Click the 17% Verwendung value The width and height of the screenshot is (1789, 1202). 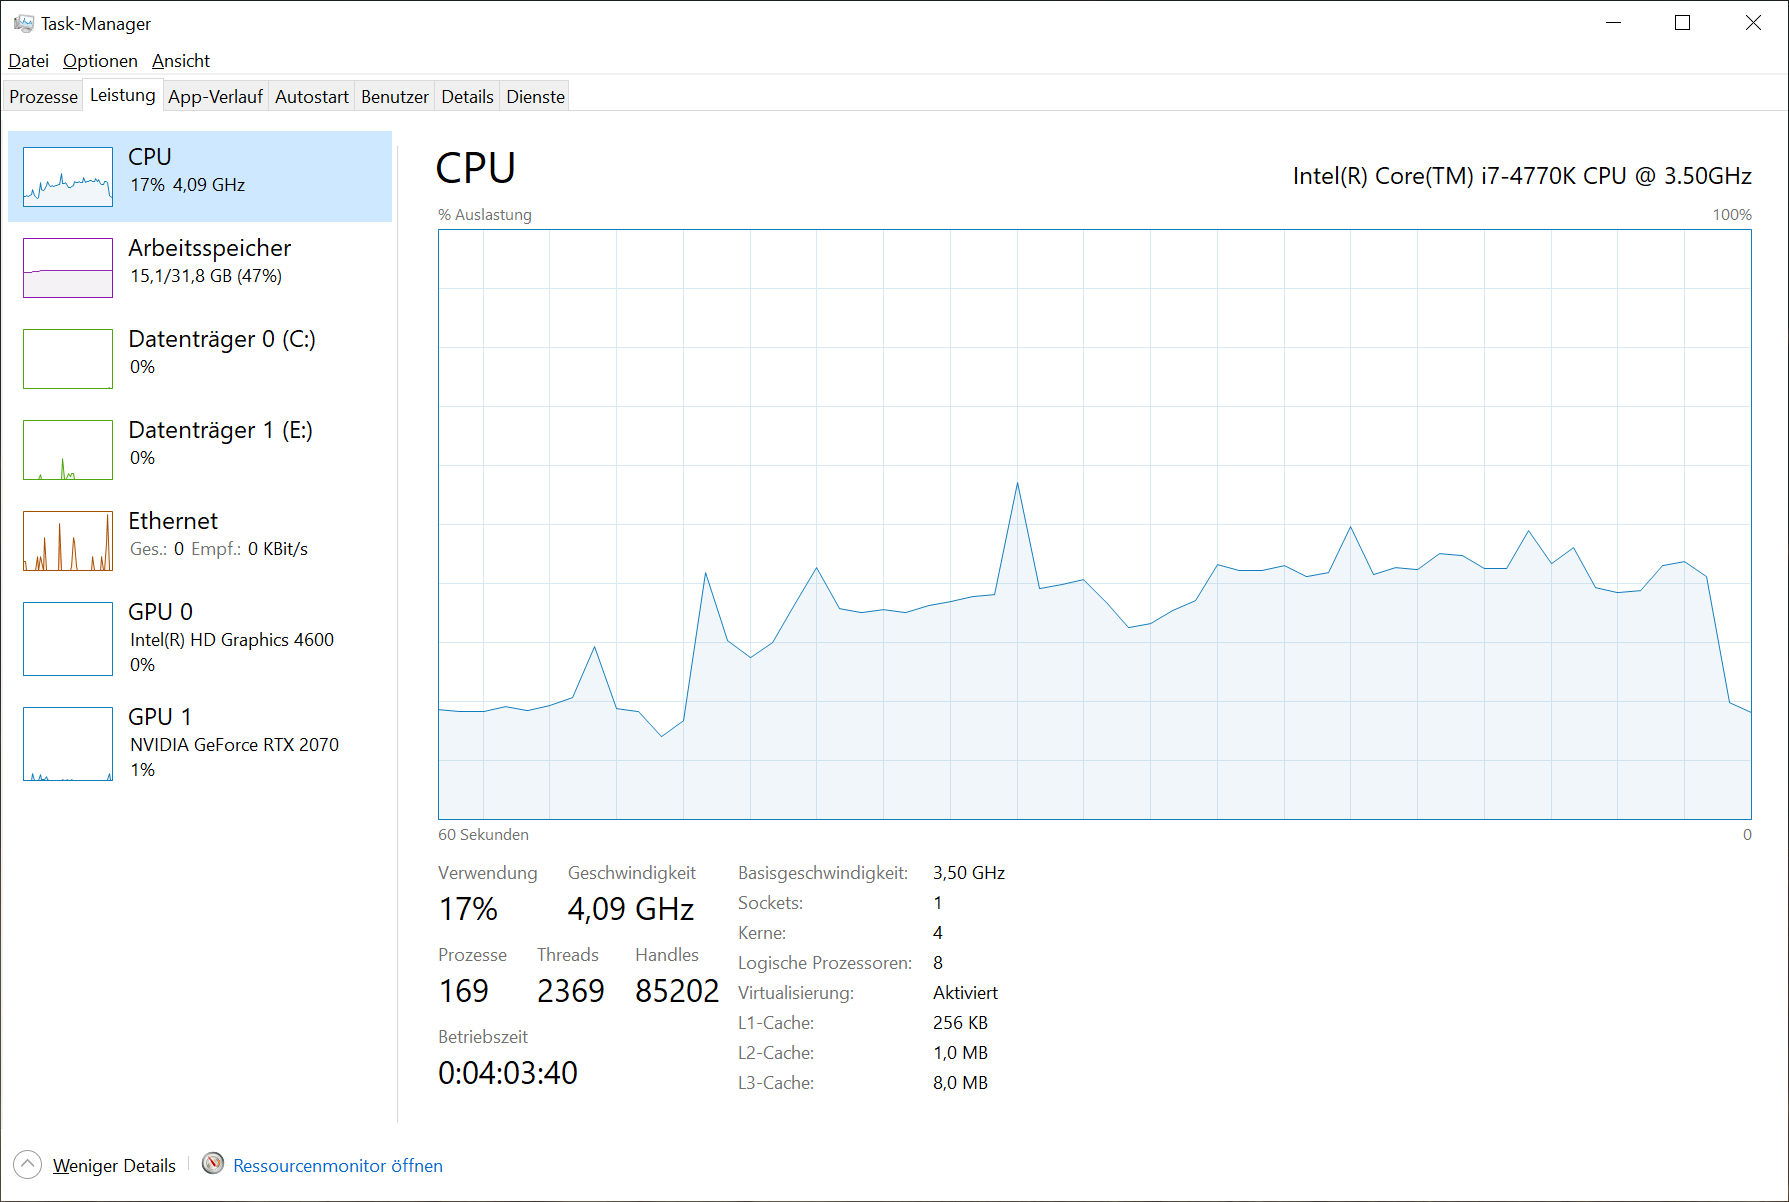[468, 909]
